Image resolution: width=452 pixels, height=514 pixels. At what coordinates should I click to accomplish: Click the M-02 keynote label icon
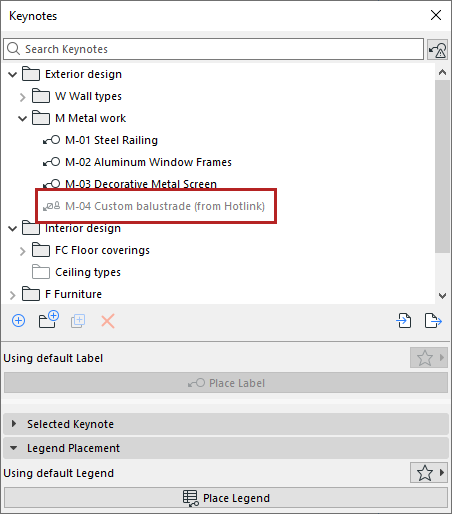coord(51,162)
